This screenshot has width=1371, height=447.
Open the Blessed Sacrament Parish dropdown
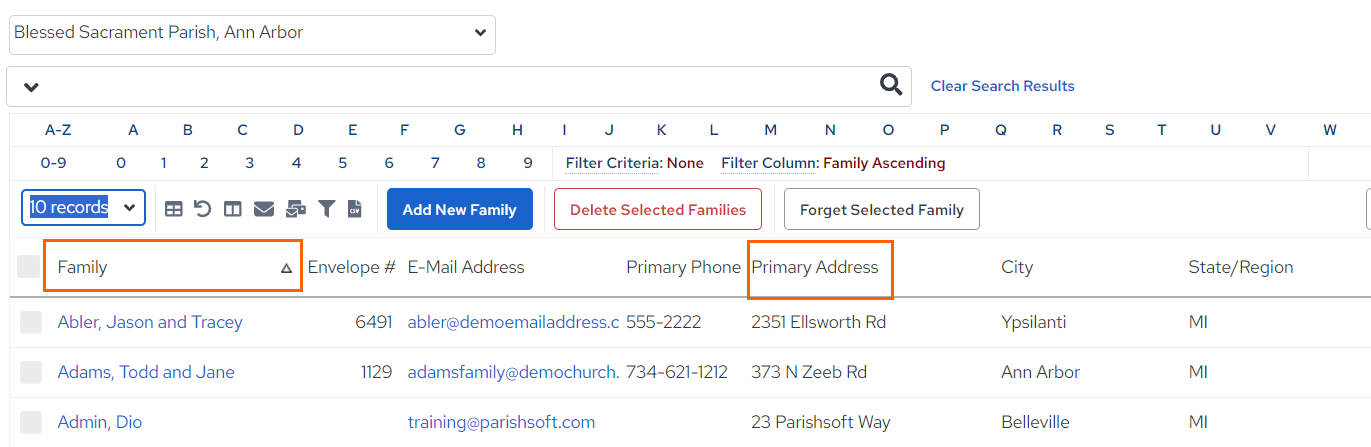[x=252, y=34]
